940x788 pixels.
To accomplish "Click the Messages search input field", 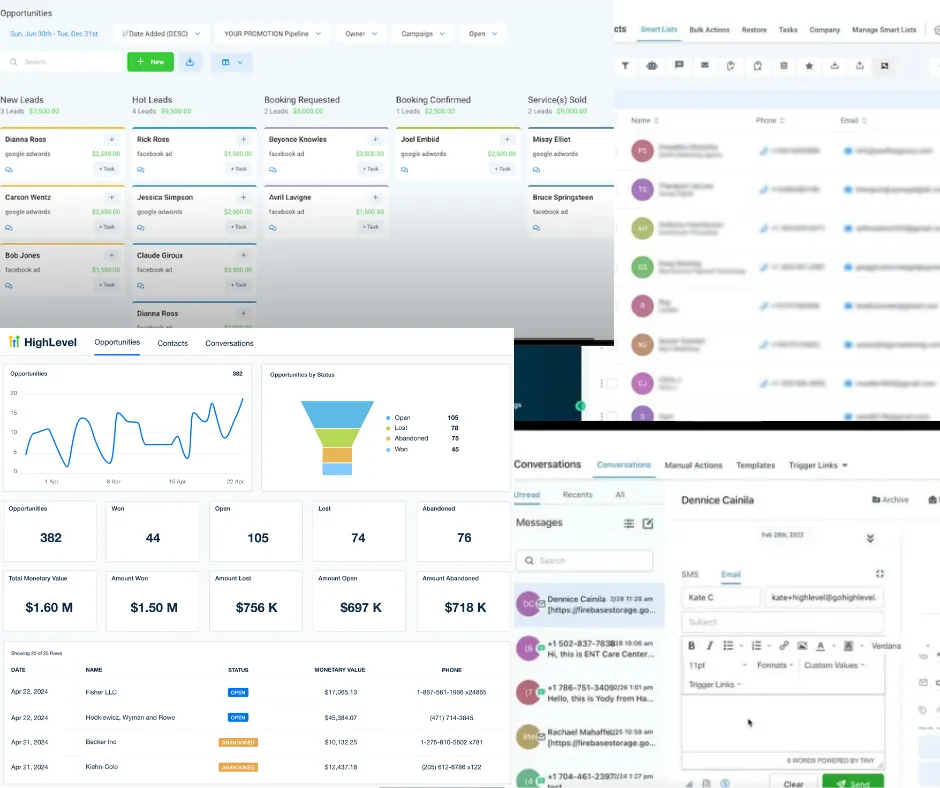I will [x=585, y=561].
